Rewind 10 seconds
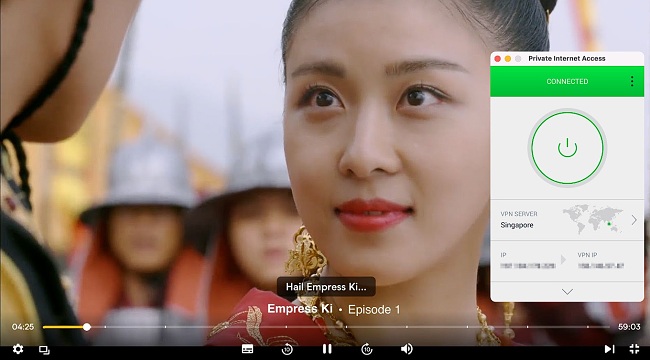This screenshot has height=360, width=650. pyautogui.click(x=287, y=349)
